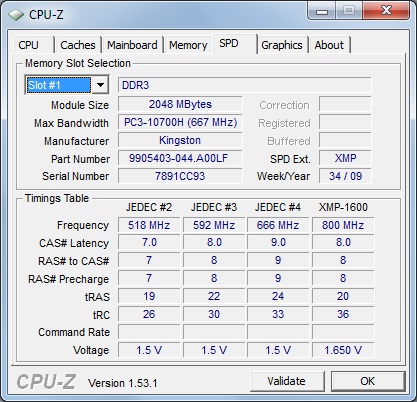The image size is (417, 402).
Task: Click the tRAS value 19
Action: pos(149,296)
